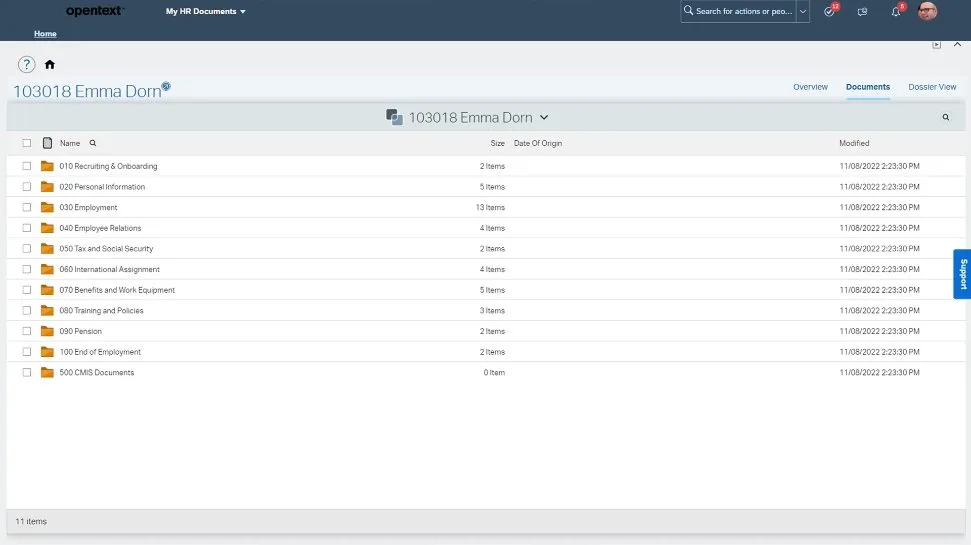Check the box for 010 Recruiting & Onboarding
This screenshot has height=545, width=971.
(27, 166)
